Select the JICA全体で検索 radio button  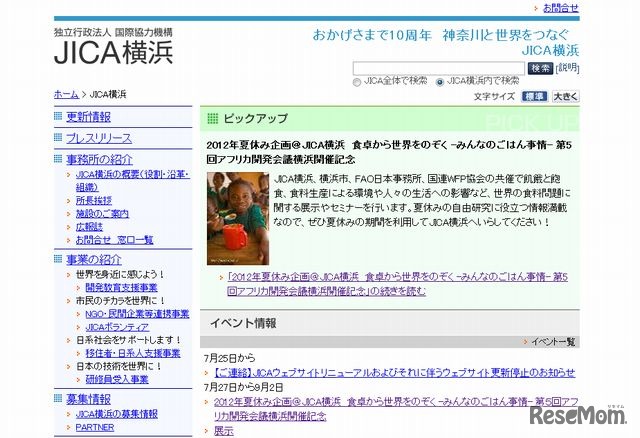tap(357, 82)
